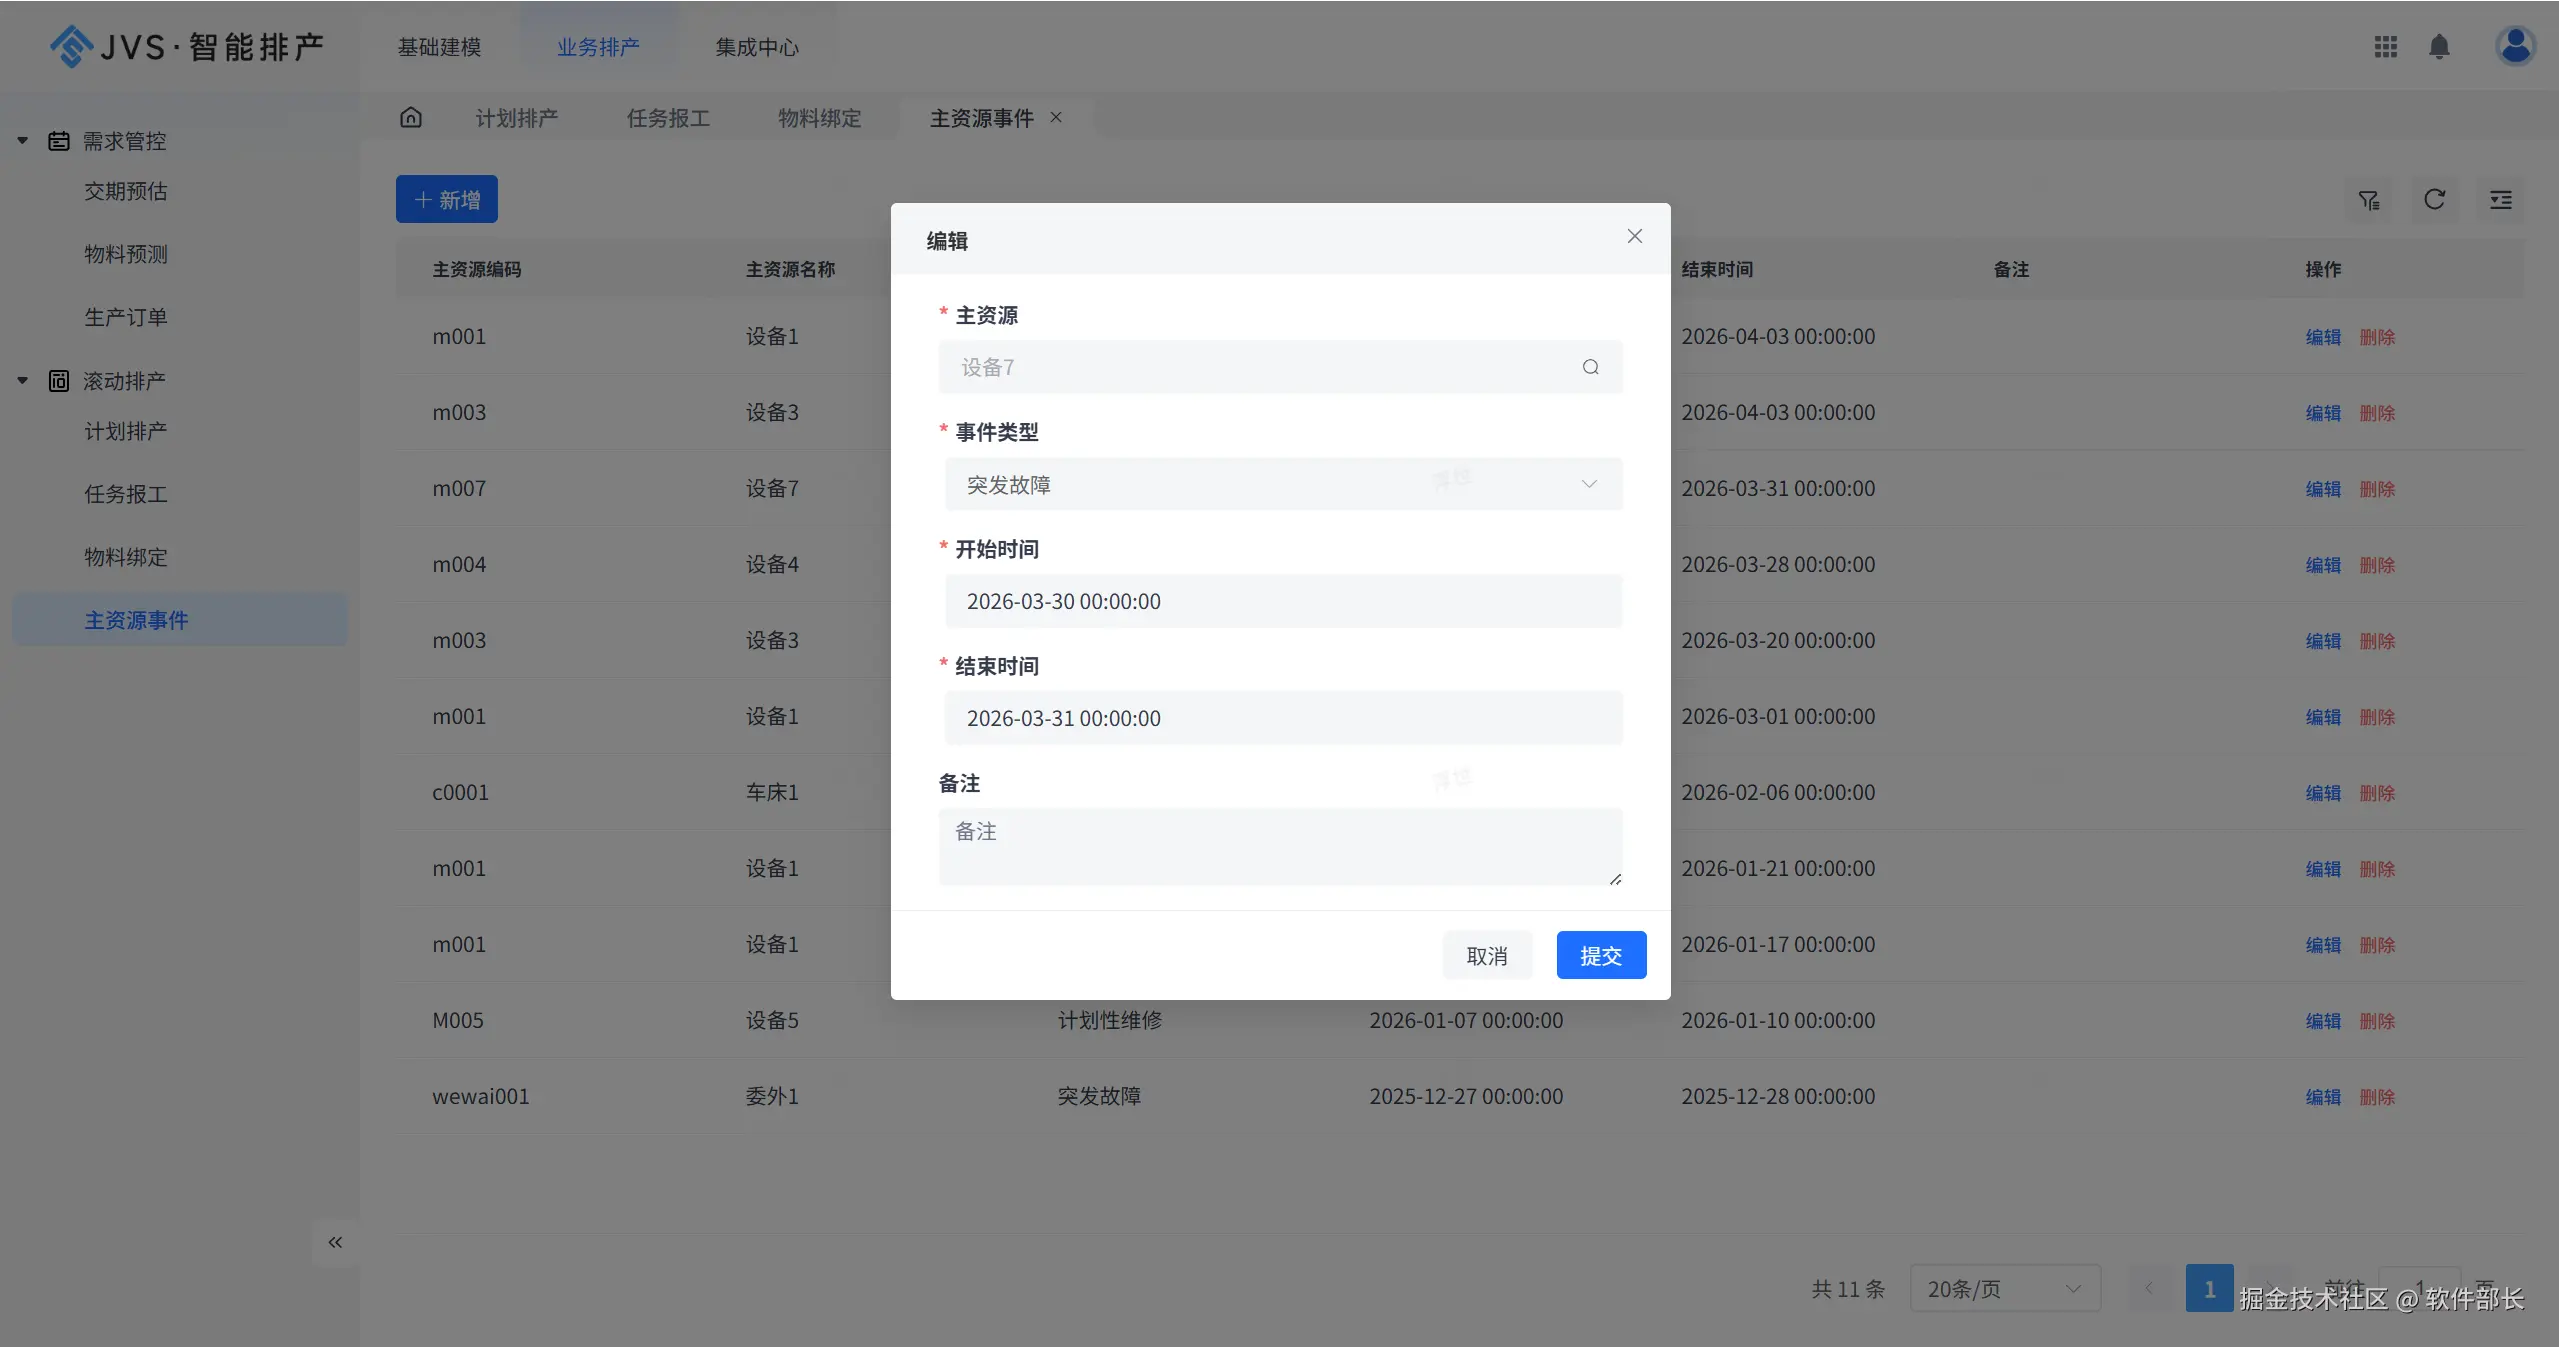
Task: Open the column settings icon
Action: coord(2500,200)
